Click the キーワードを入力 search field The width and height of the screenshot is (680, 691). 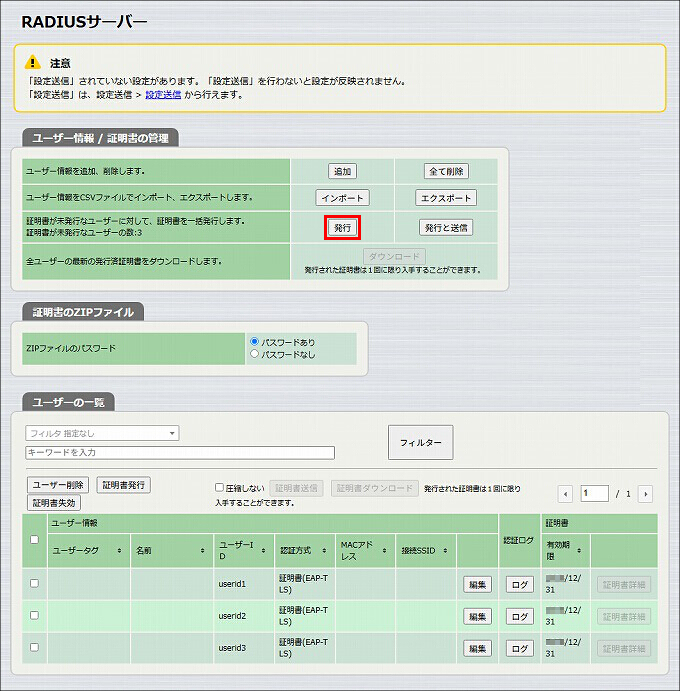(180, 453)
